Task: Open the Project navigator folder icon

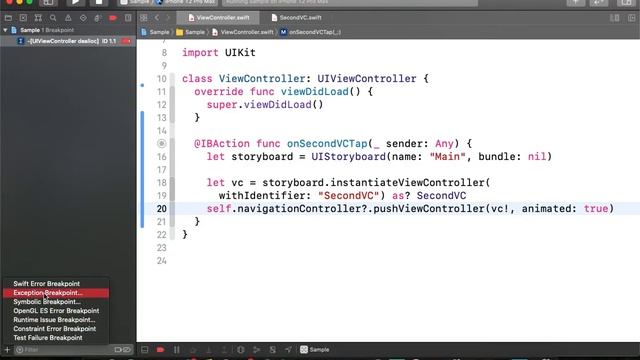Action: point(8,18)
